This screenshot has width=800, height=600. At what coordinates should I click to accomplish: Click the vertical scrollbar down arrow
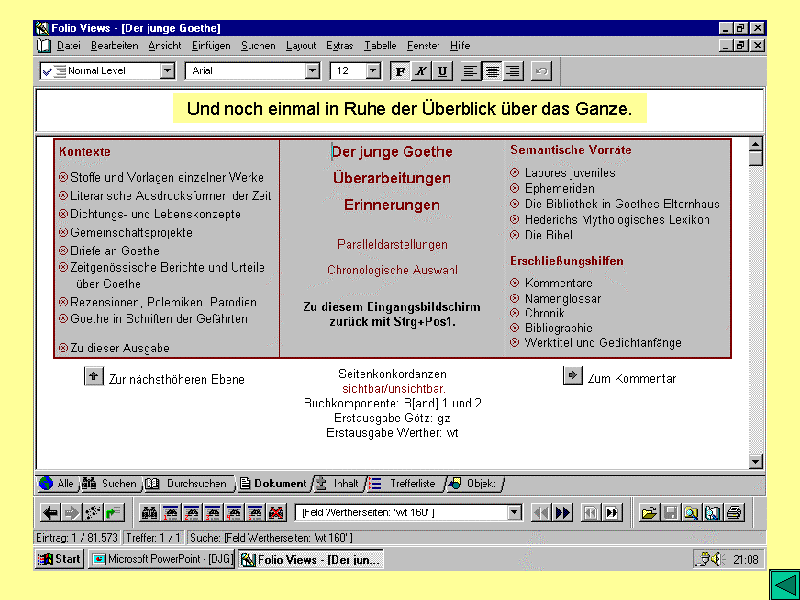point(756,461)
